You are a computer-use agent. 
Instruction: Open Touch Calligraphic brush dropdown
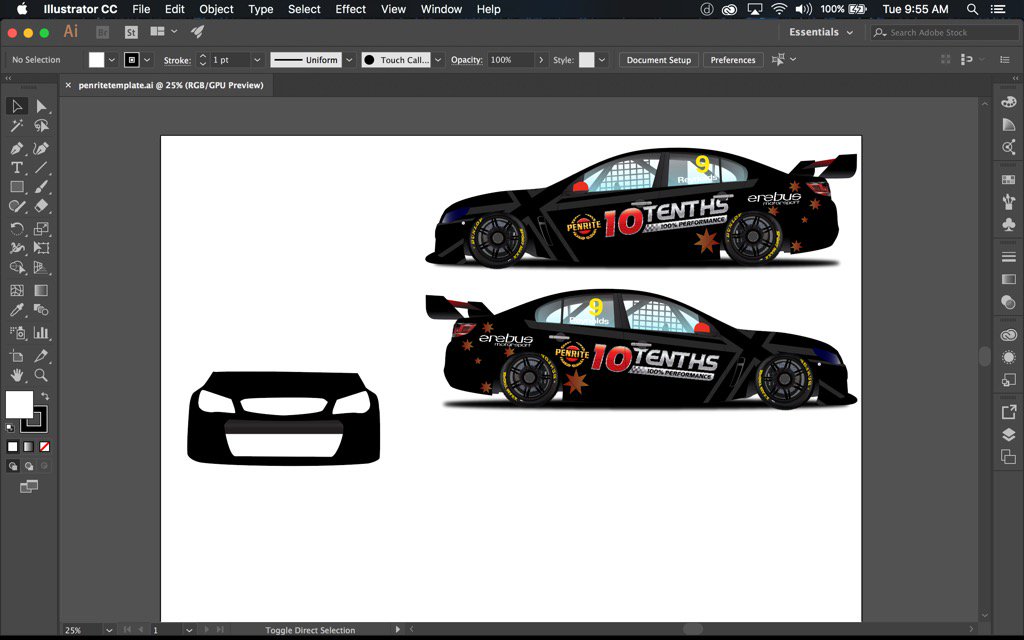pyautogui.click(x=438, y=59)
